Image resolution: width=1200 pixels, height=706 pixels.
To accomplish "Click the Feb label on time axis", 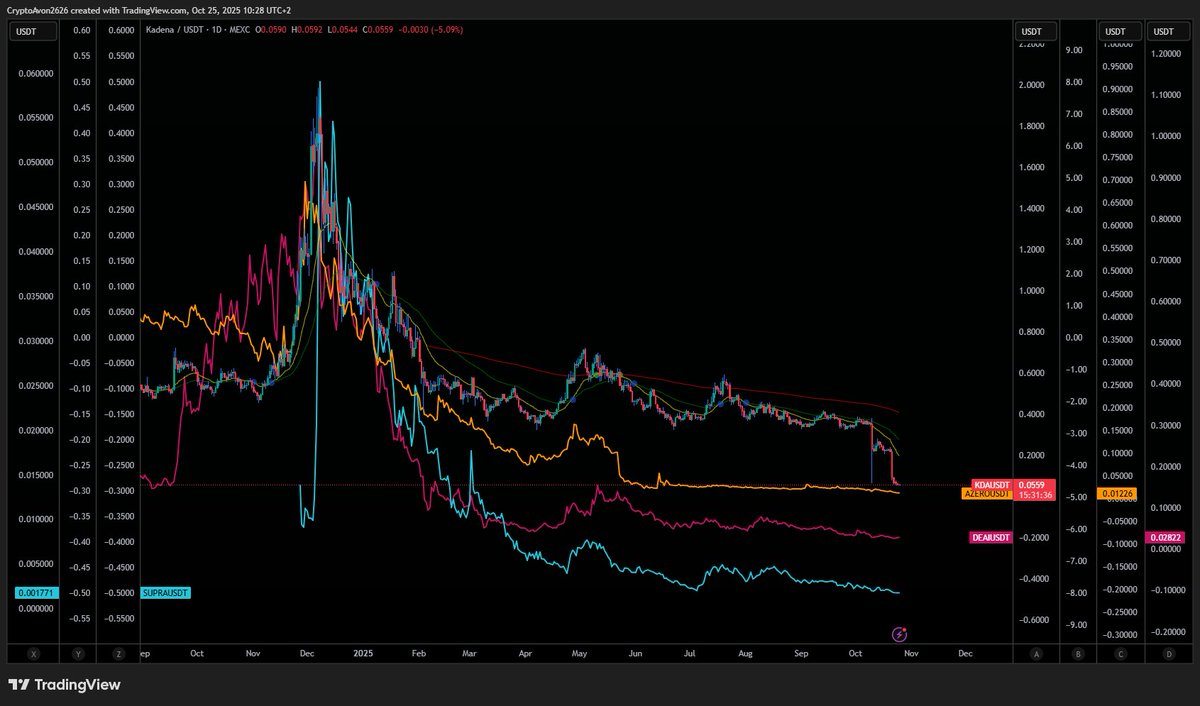I will (419, 654).
